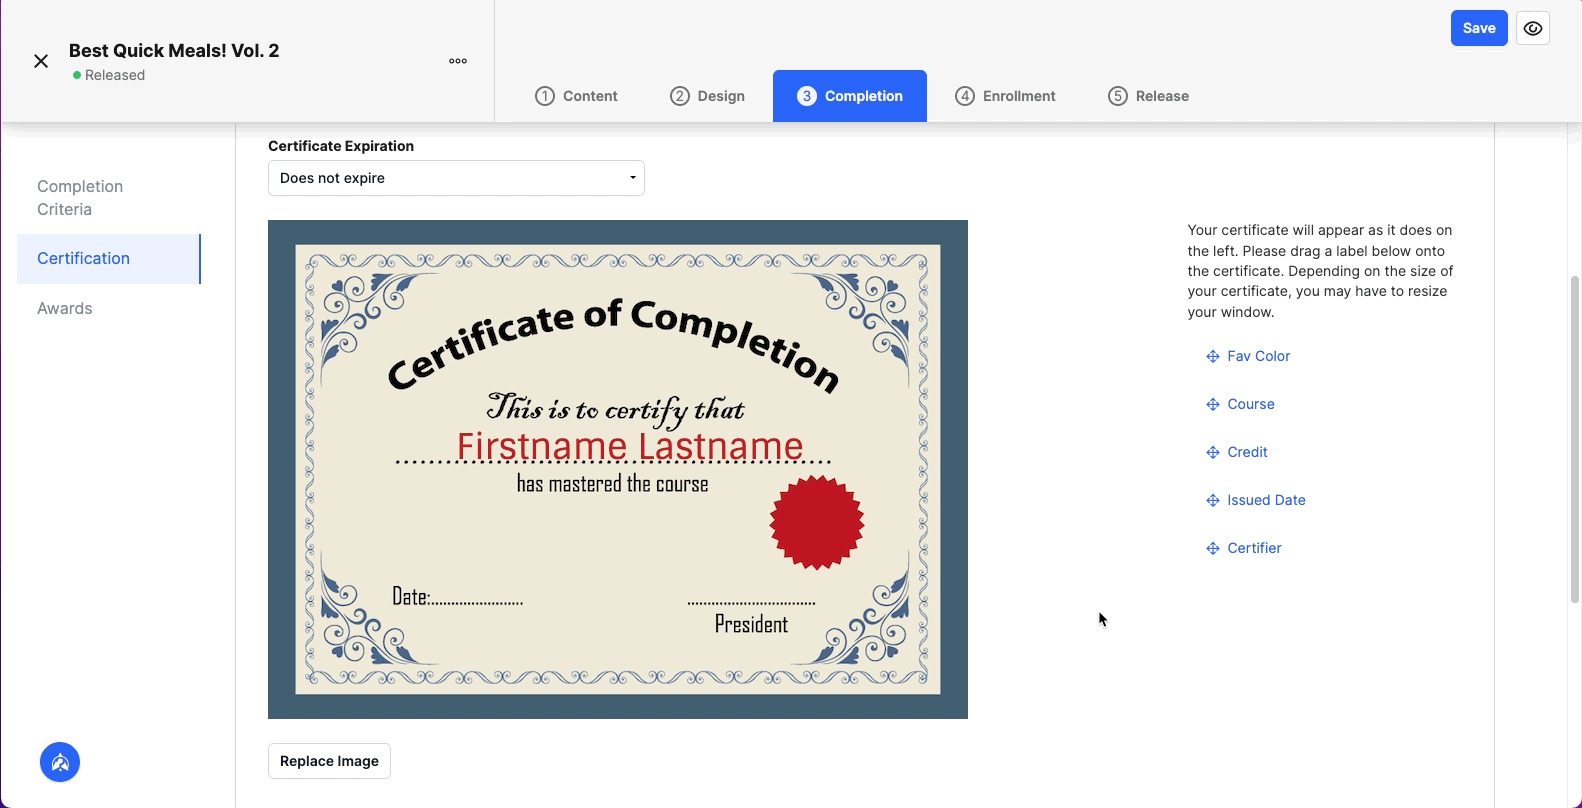This screenshot has height=808, width=1582.
Task: Select the Certifier label
Action: point(1254,548)
